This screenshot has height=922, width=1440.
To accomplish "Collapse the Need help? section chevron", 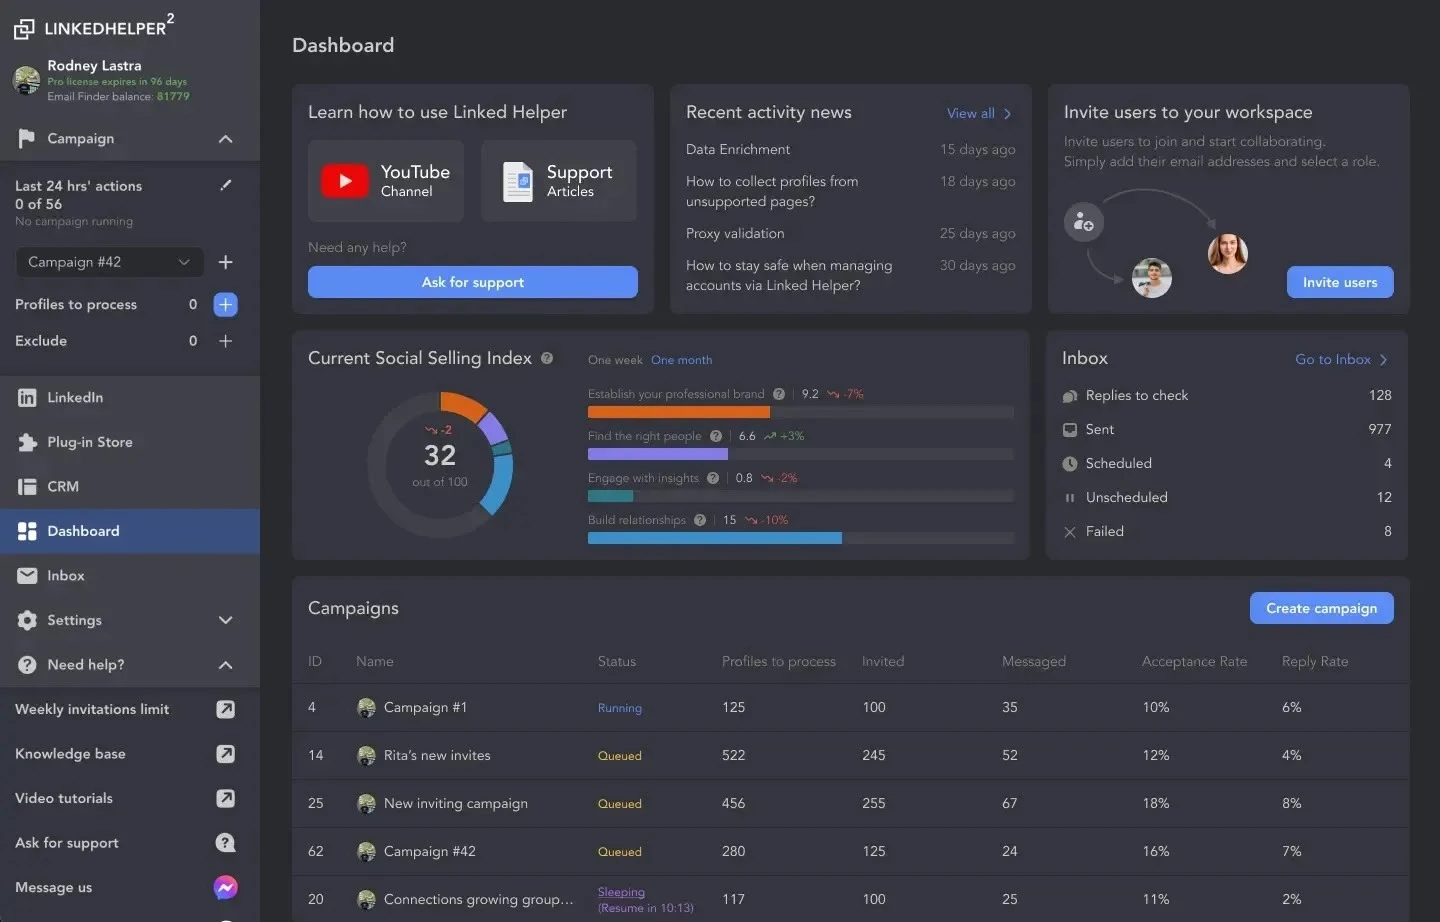I will (226, 665).
